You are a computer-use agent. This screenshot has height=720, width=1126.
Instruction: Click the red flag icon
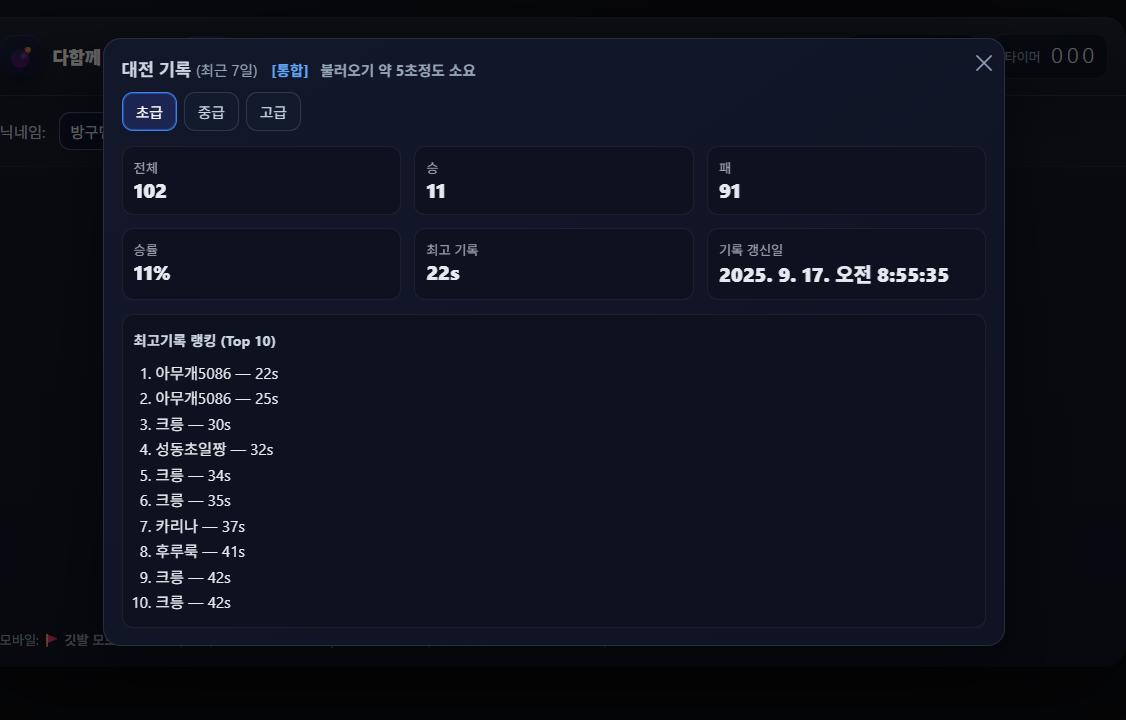pos(51,640)
